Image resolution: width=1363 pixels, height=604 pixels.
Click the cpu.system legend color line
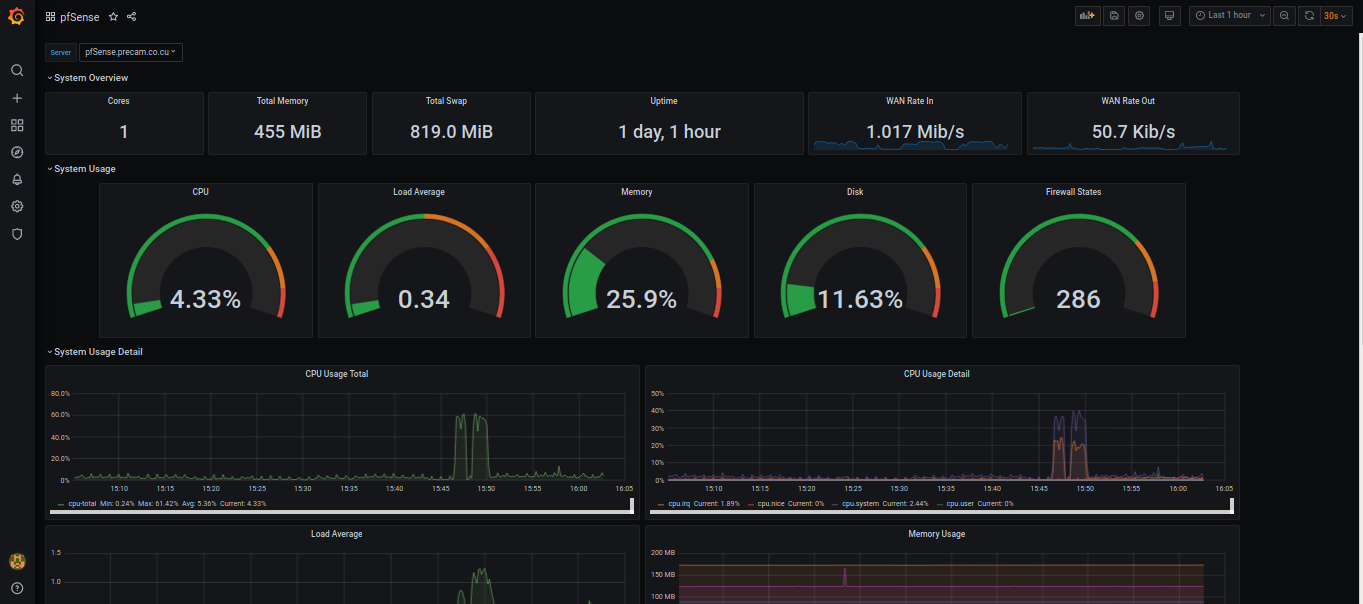click(x=834, y=504)
